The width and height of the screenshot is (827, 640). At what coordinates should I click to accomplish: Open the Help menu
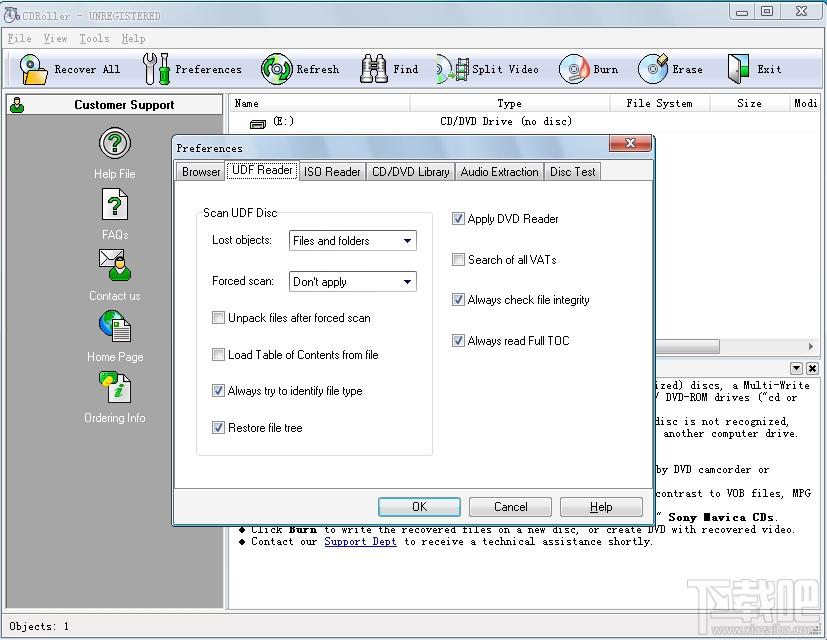click(x=133, y=39)
